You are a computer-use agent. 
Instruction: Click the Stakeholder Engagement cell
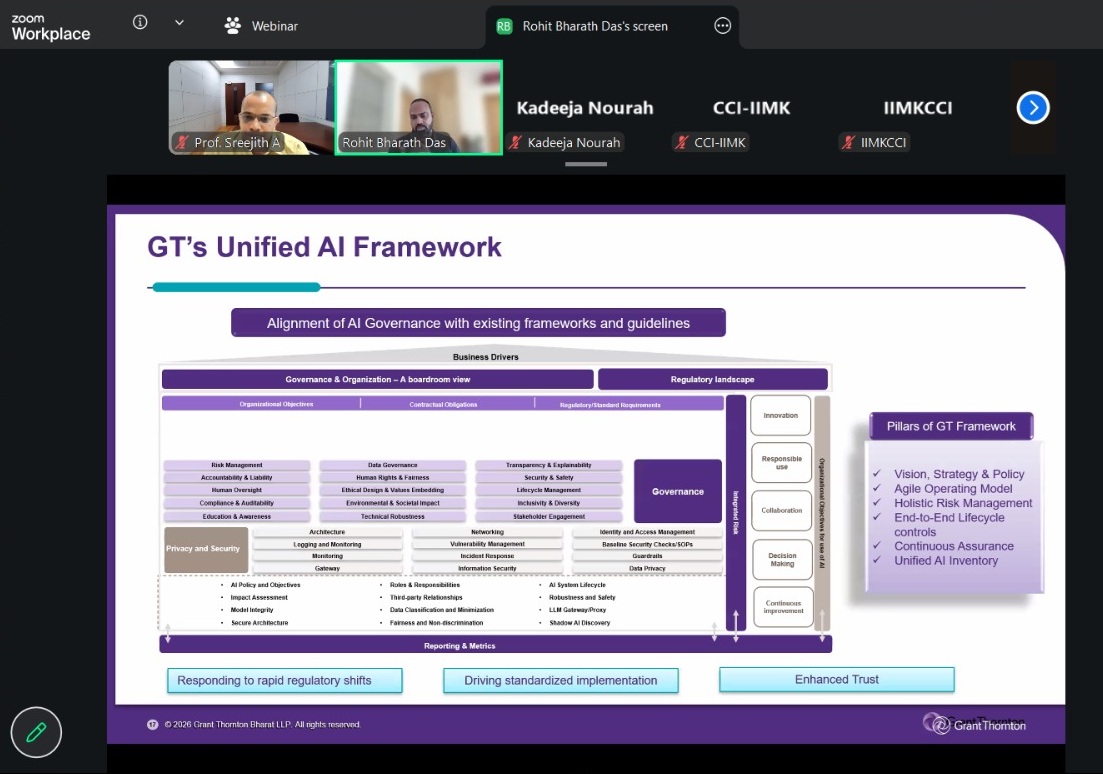click(549, 516)
